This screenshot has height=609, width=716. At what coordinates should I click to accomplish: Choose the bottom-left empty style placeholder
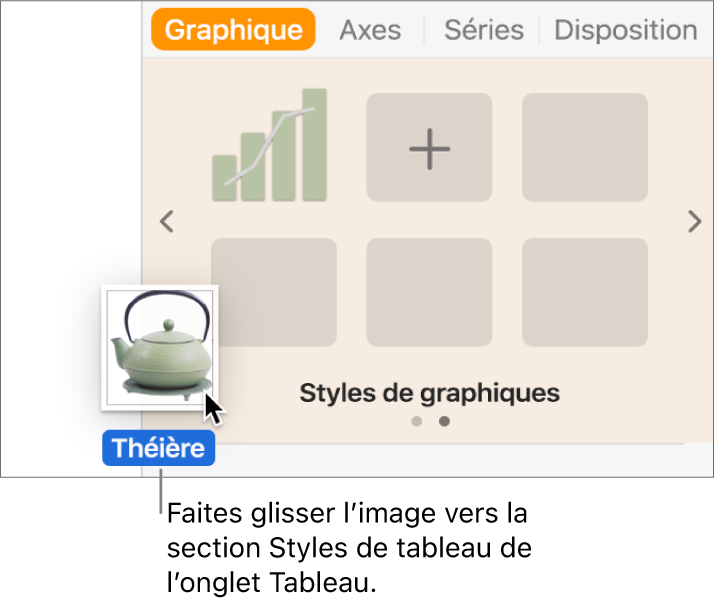tap(274, 291)
